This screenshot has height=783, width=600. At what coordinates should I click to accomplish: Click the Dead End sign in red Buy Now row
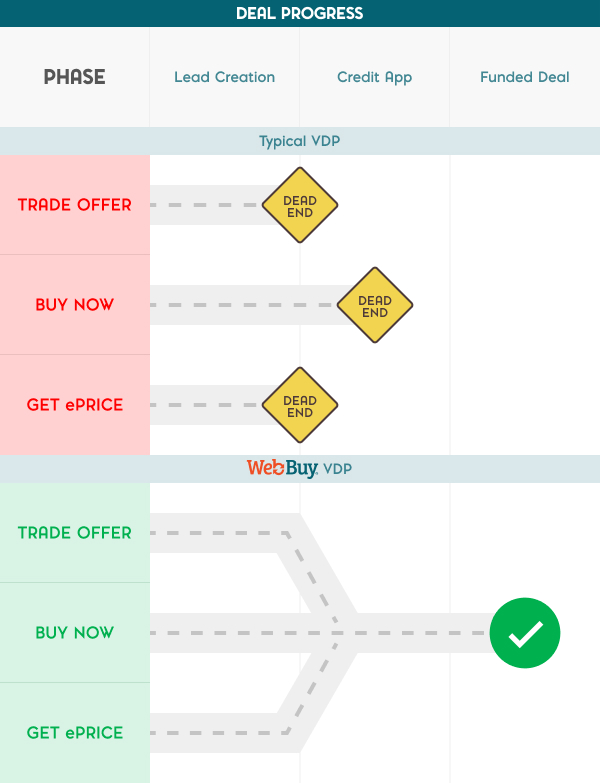coord(375,306)
